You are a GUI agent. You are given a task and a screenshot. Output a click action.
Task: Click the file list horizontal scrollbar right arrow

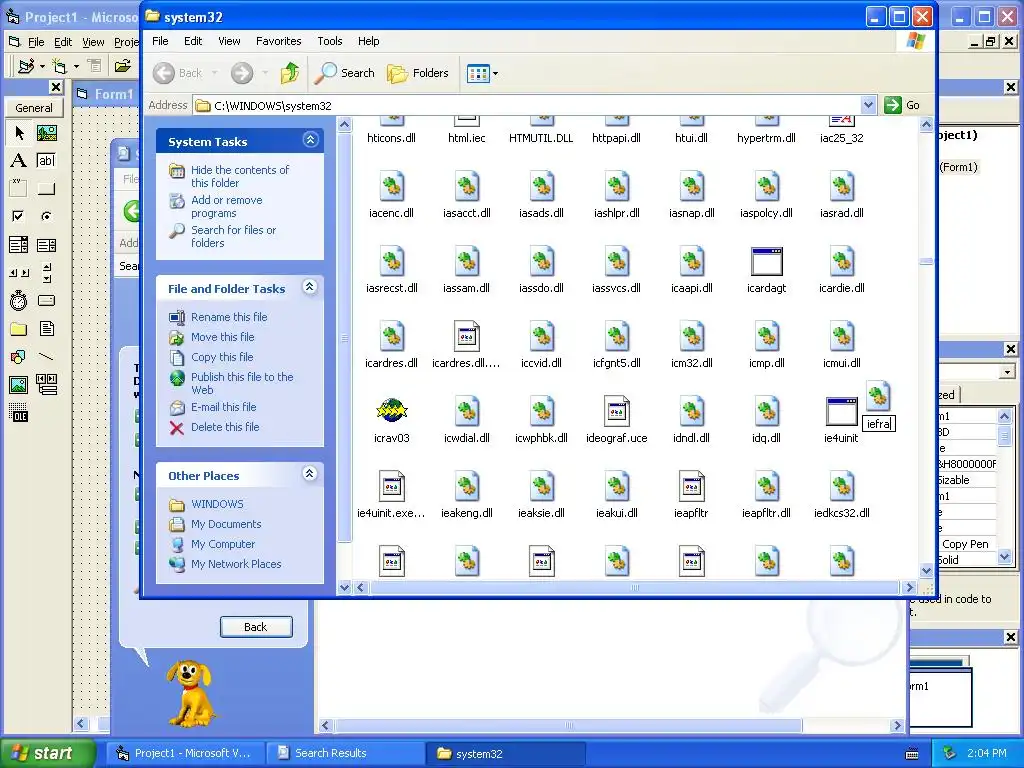click(x=909, y=588)
